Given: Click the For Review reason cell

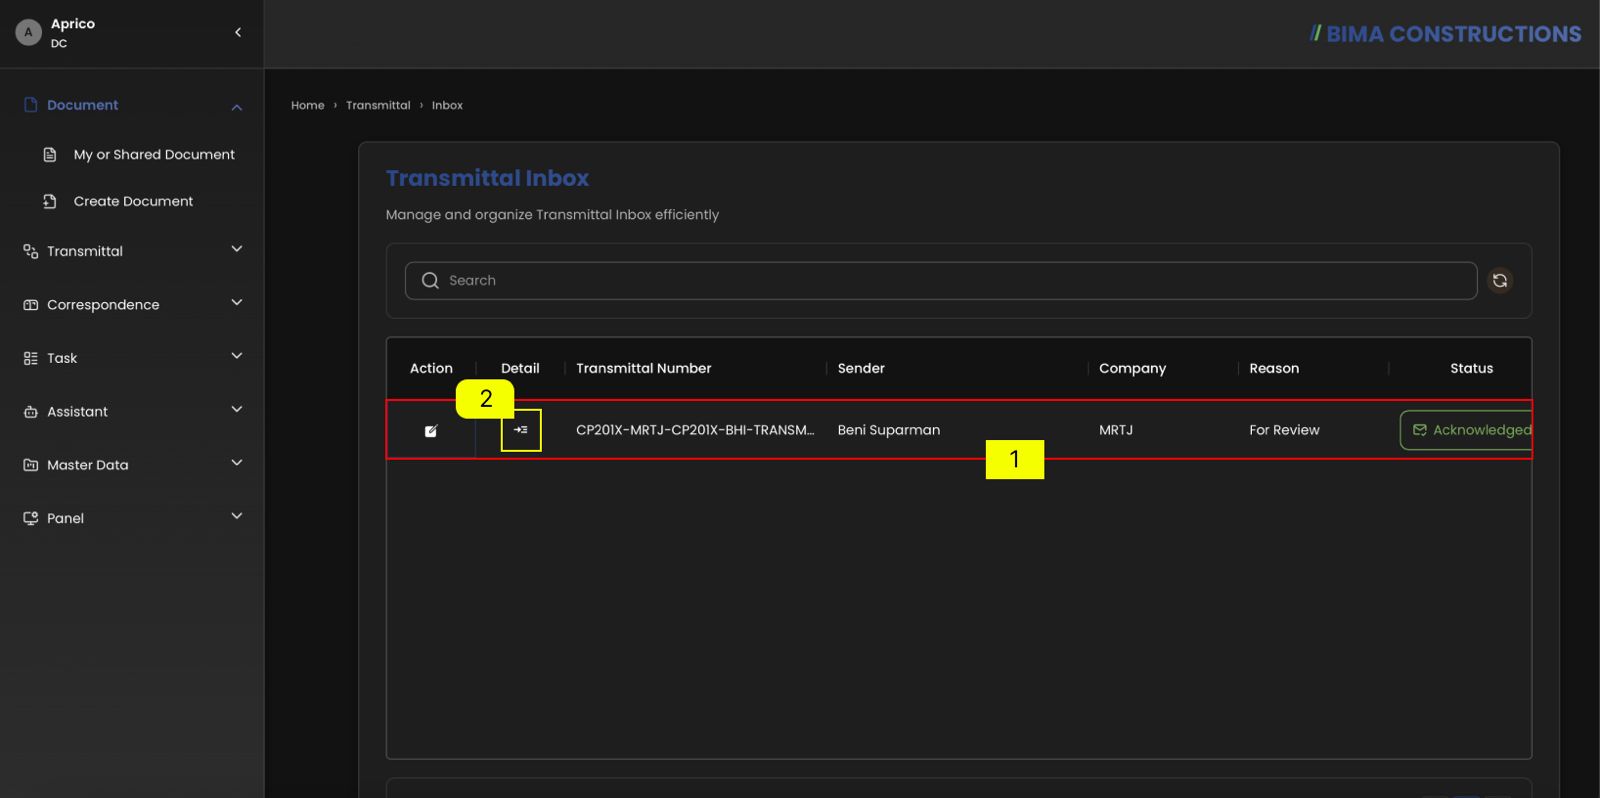Looking at the screenshot, I should [x=1284, y=430].
